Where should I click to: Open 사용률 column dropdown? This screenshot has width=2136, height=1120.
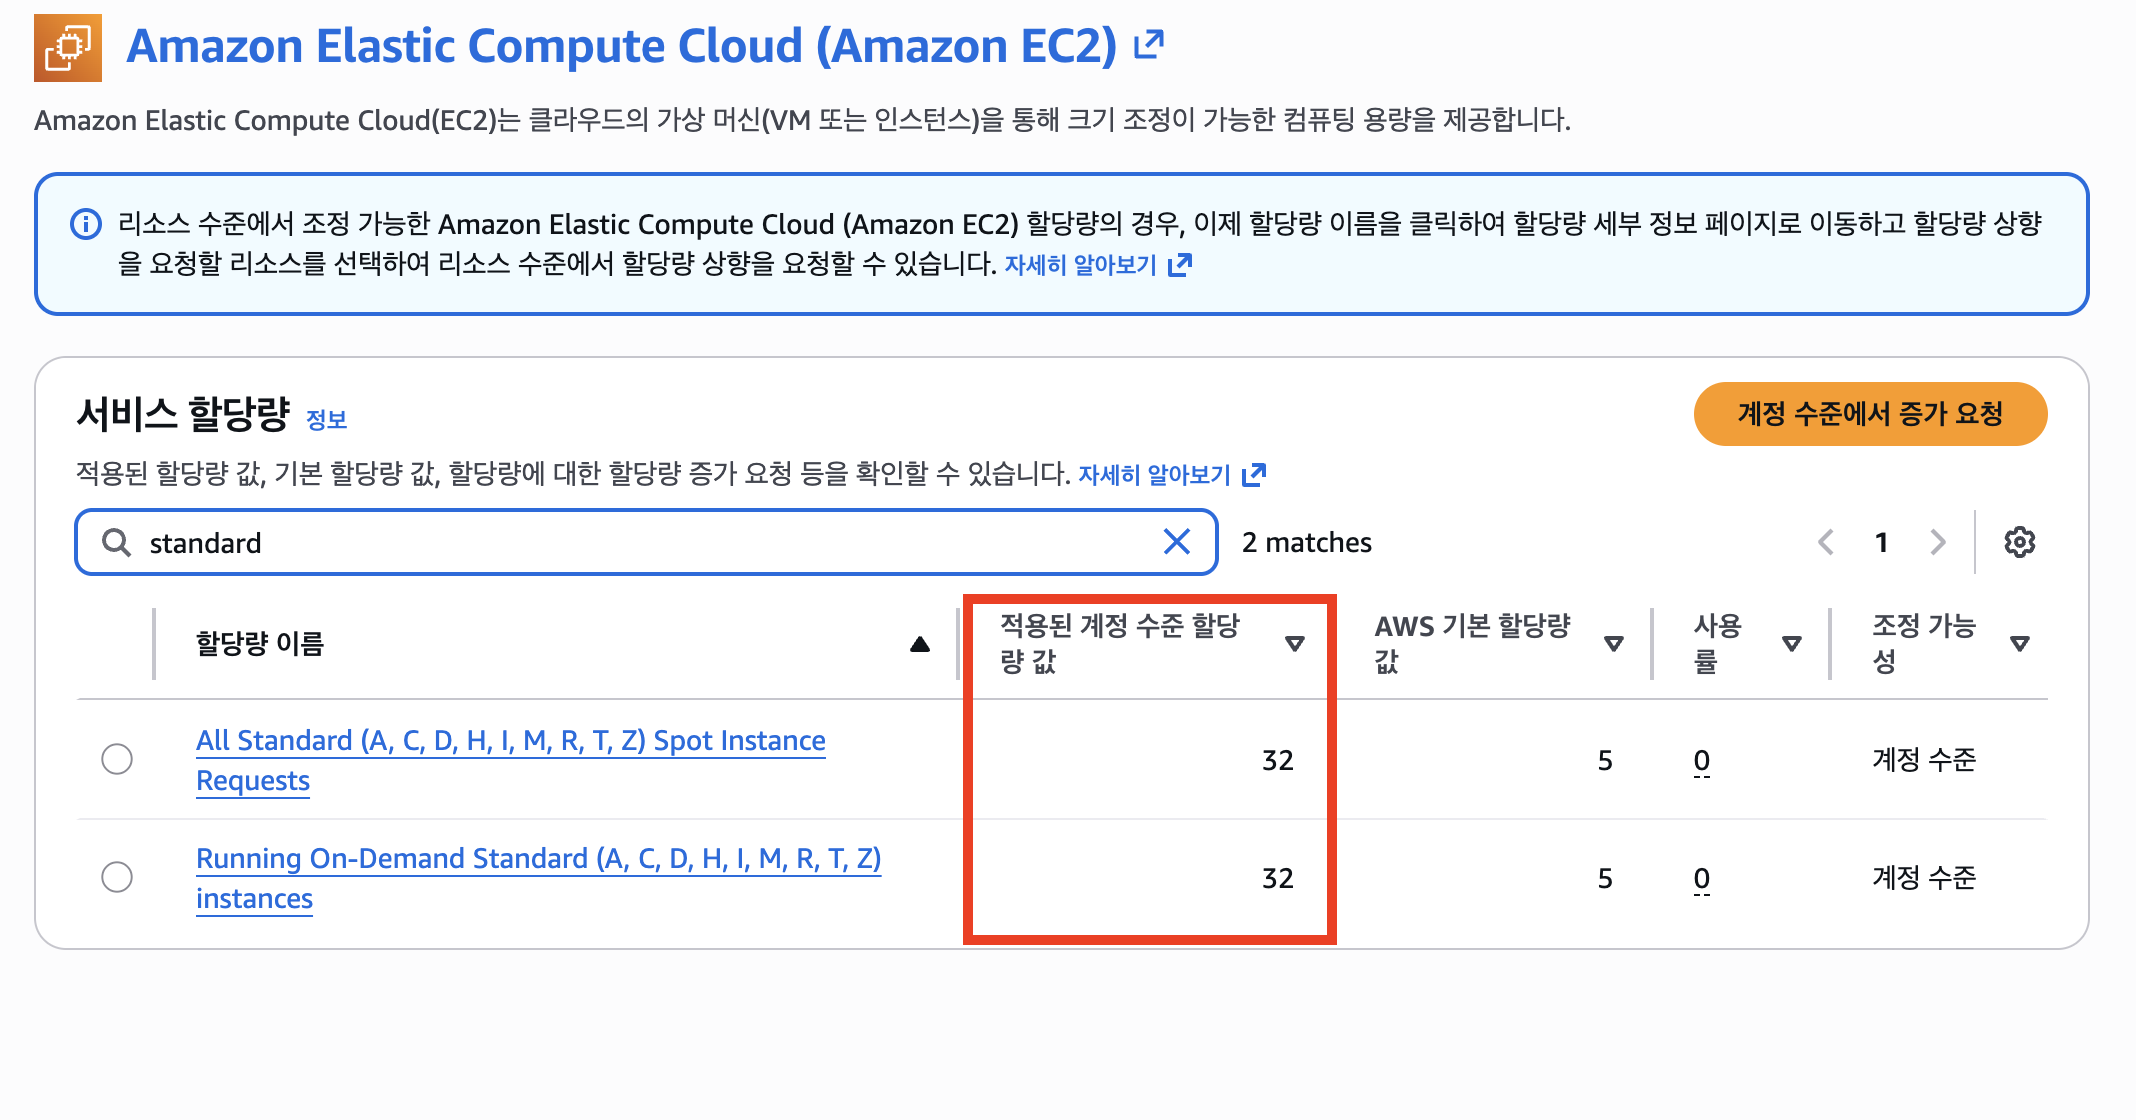point(1791,643)
